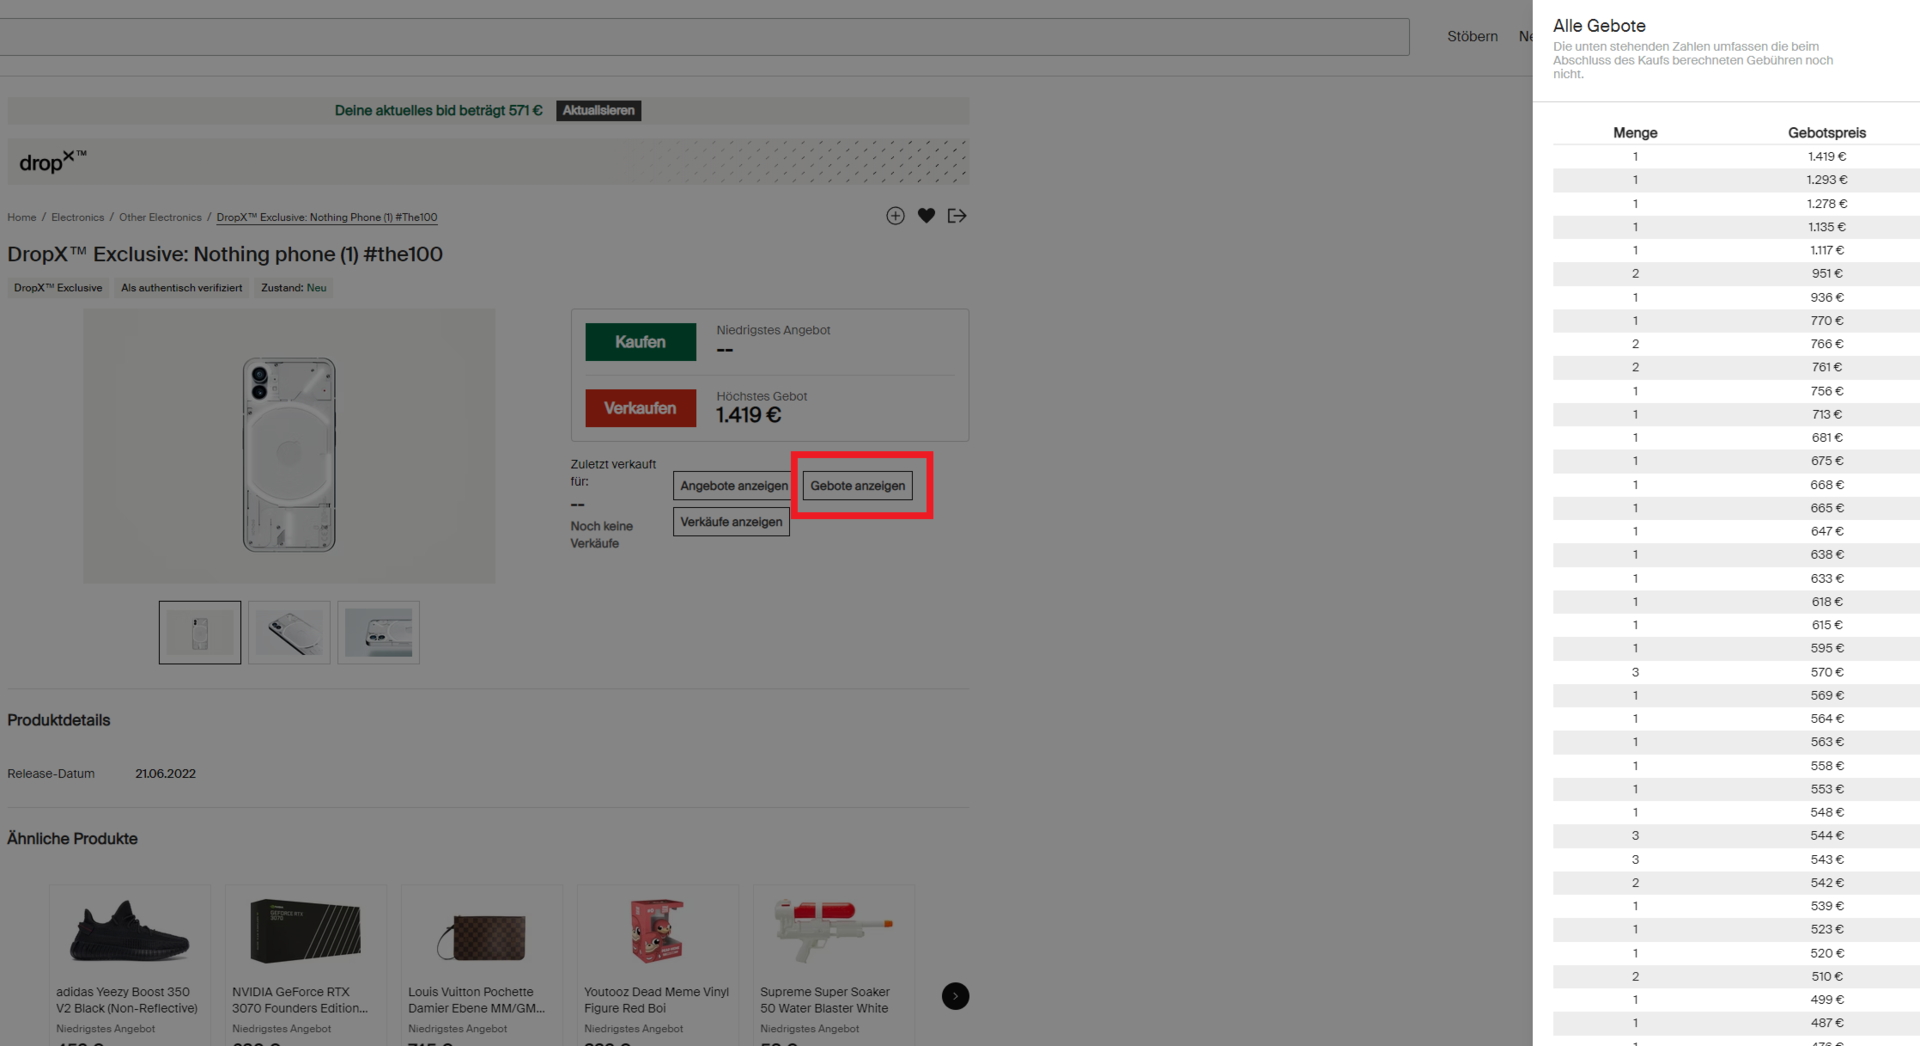Click the main Nothing phone product image
The width and height of the screenshot is (1920, 1046).
289,446
